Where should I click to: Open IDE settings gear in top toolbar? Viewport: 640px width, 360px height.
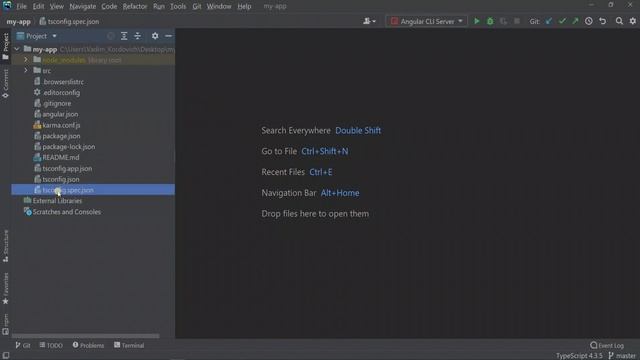pyautogui.click(x=633, y=21)
